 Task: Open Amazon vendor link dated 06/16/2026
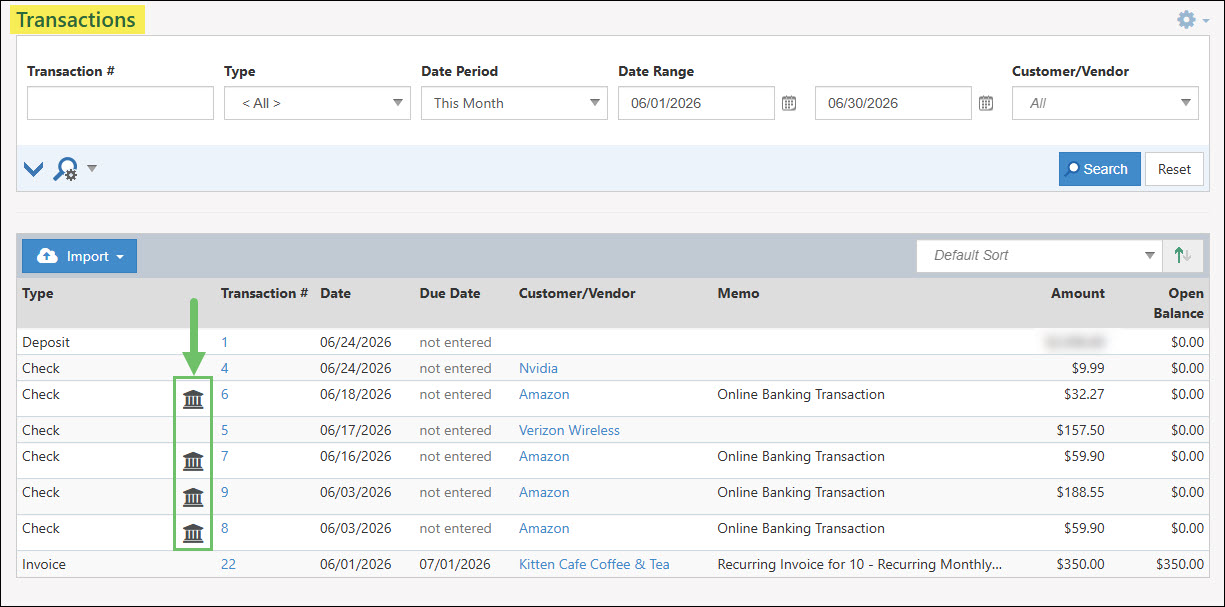point(544,456)
